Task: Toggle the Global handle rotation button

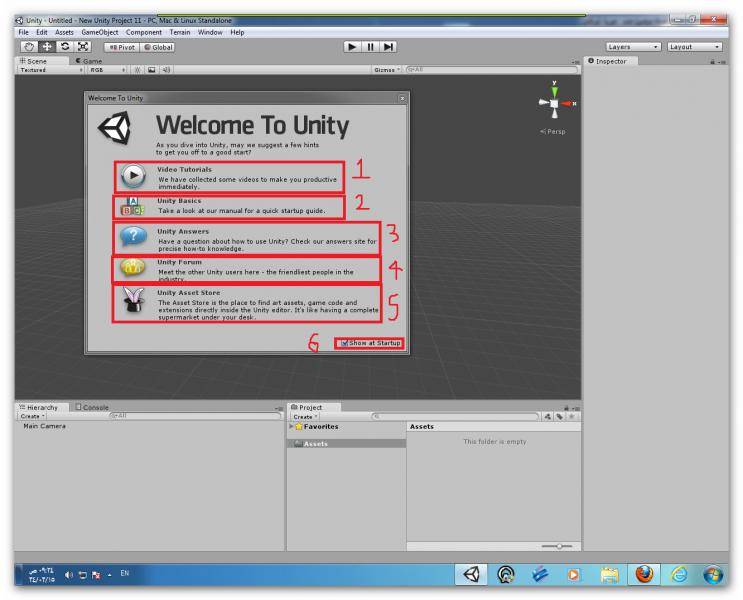Action: pyautogui.click(x=158, y=47)
